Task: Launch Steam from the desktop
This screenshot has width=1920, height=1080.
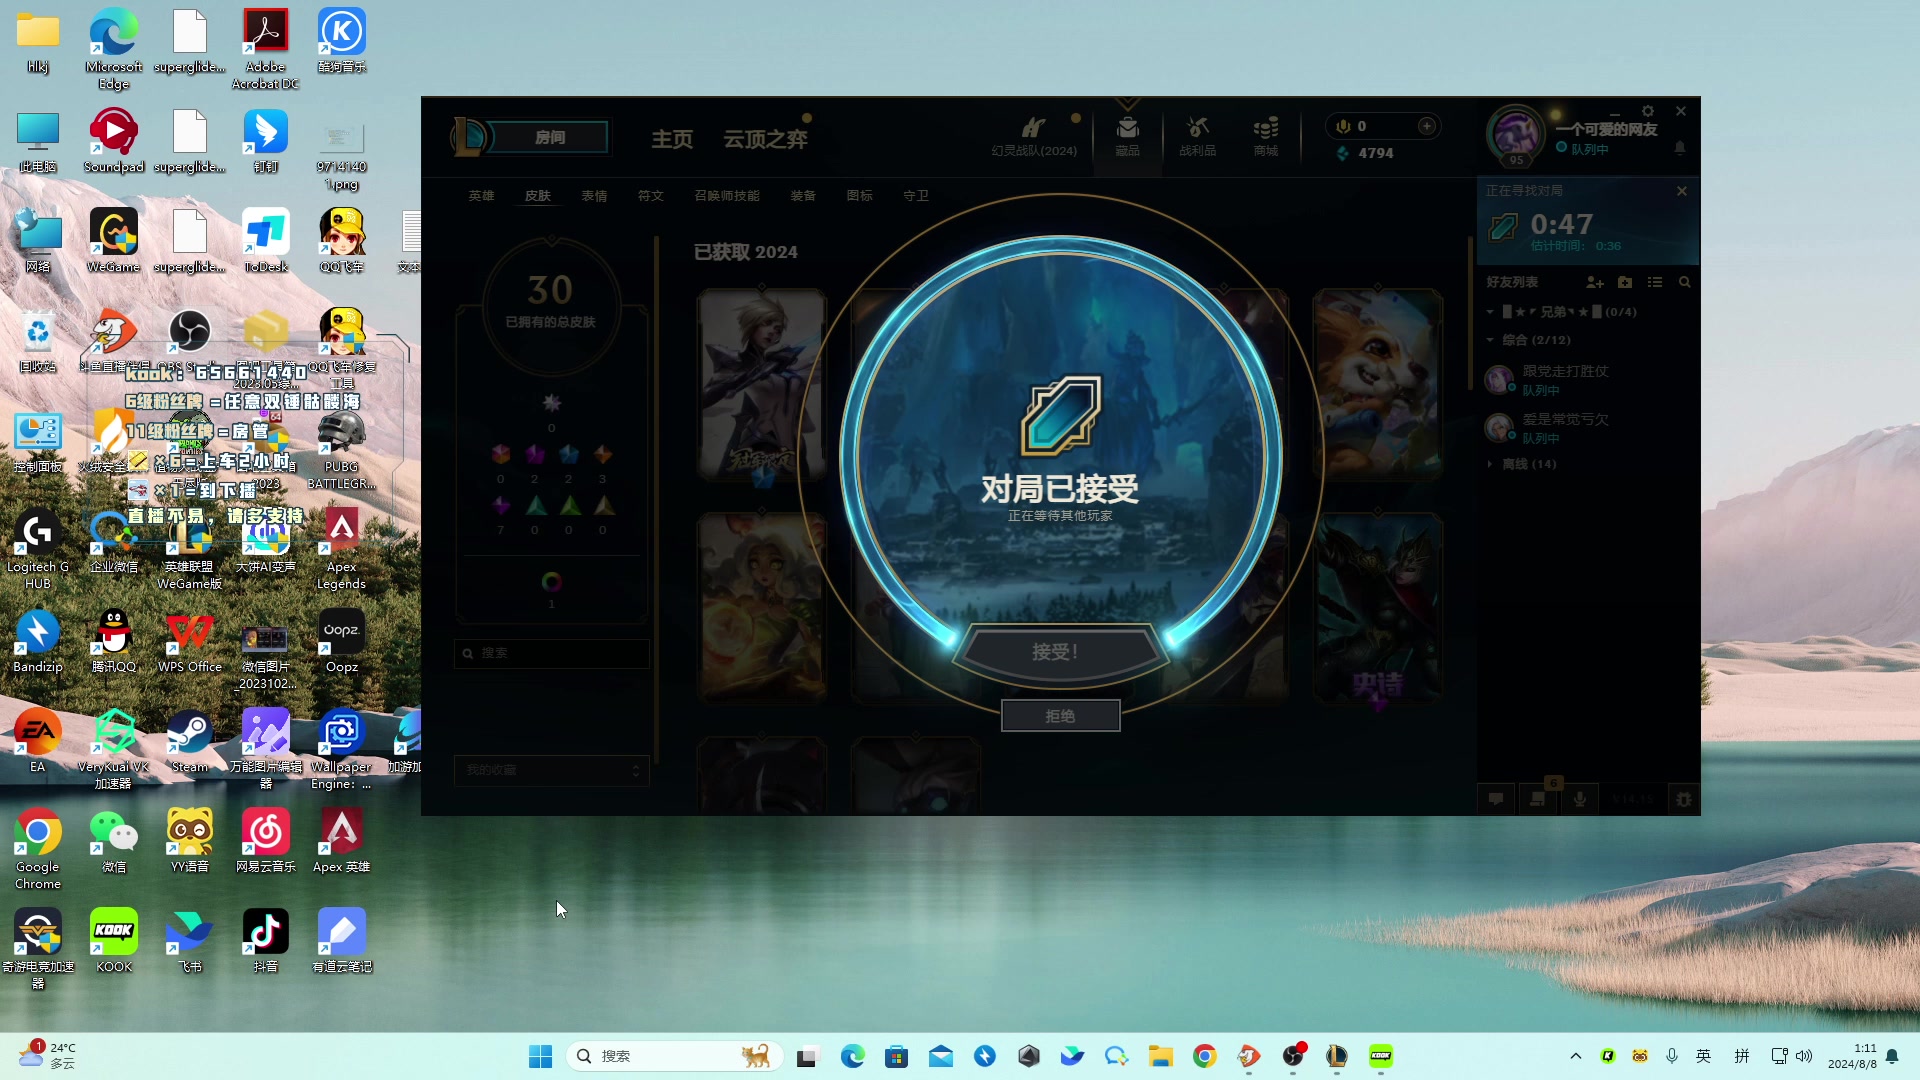Action: [x=189, y=741]
